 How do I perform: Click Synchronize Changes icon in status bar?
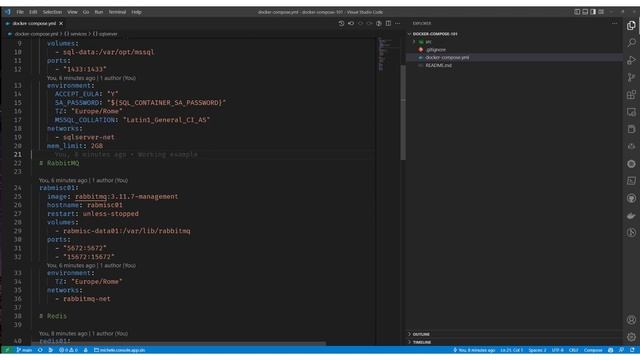[x=40, y=350]
